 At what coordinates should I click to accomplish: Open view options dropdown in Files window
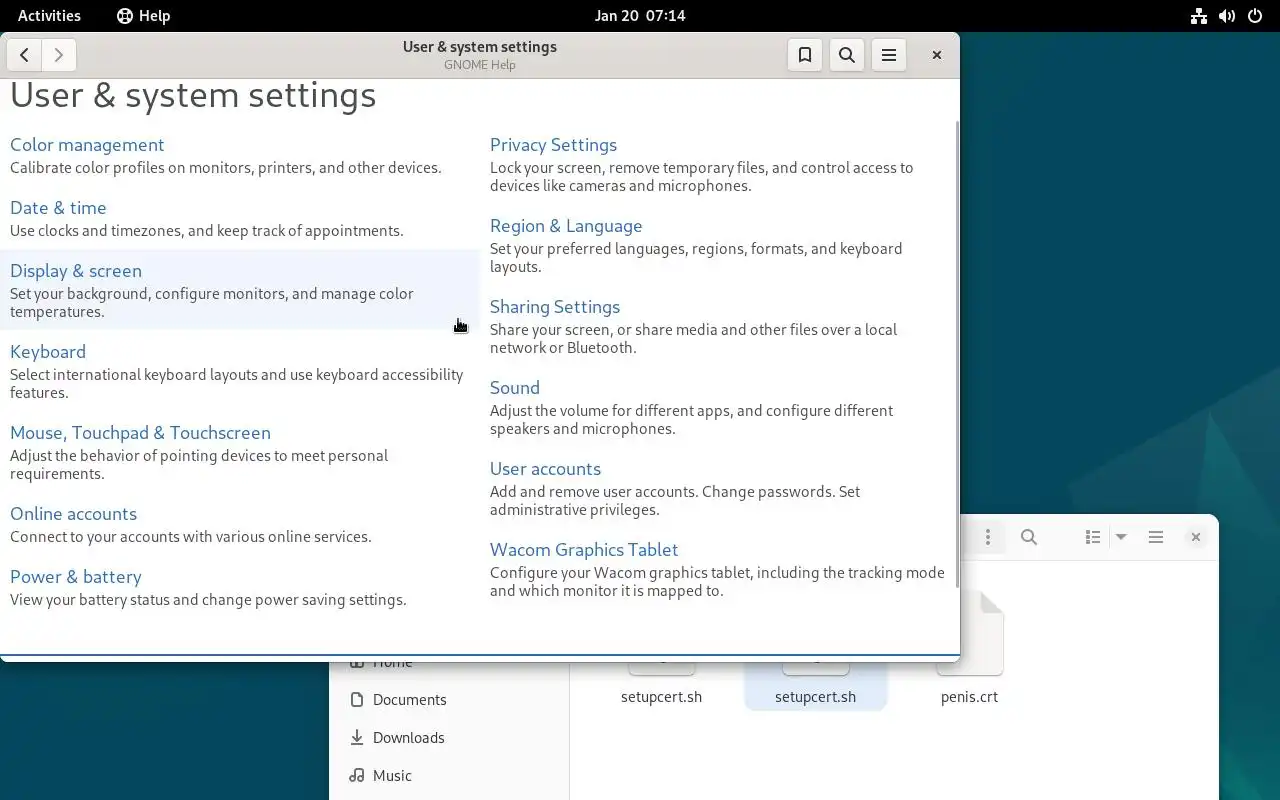pos(1121,537)
